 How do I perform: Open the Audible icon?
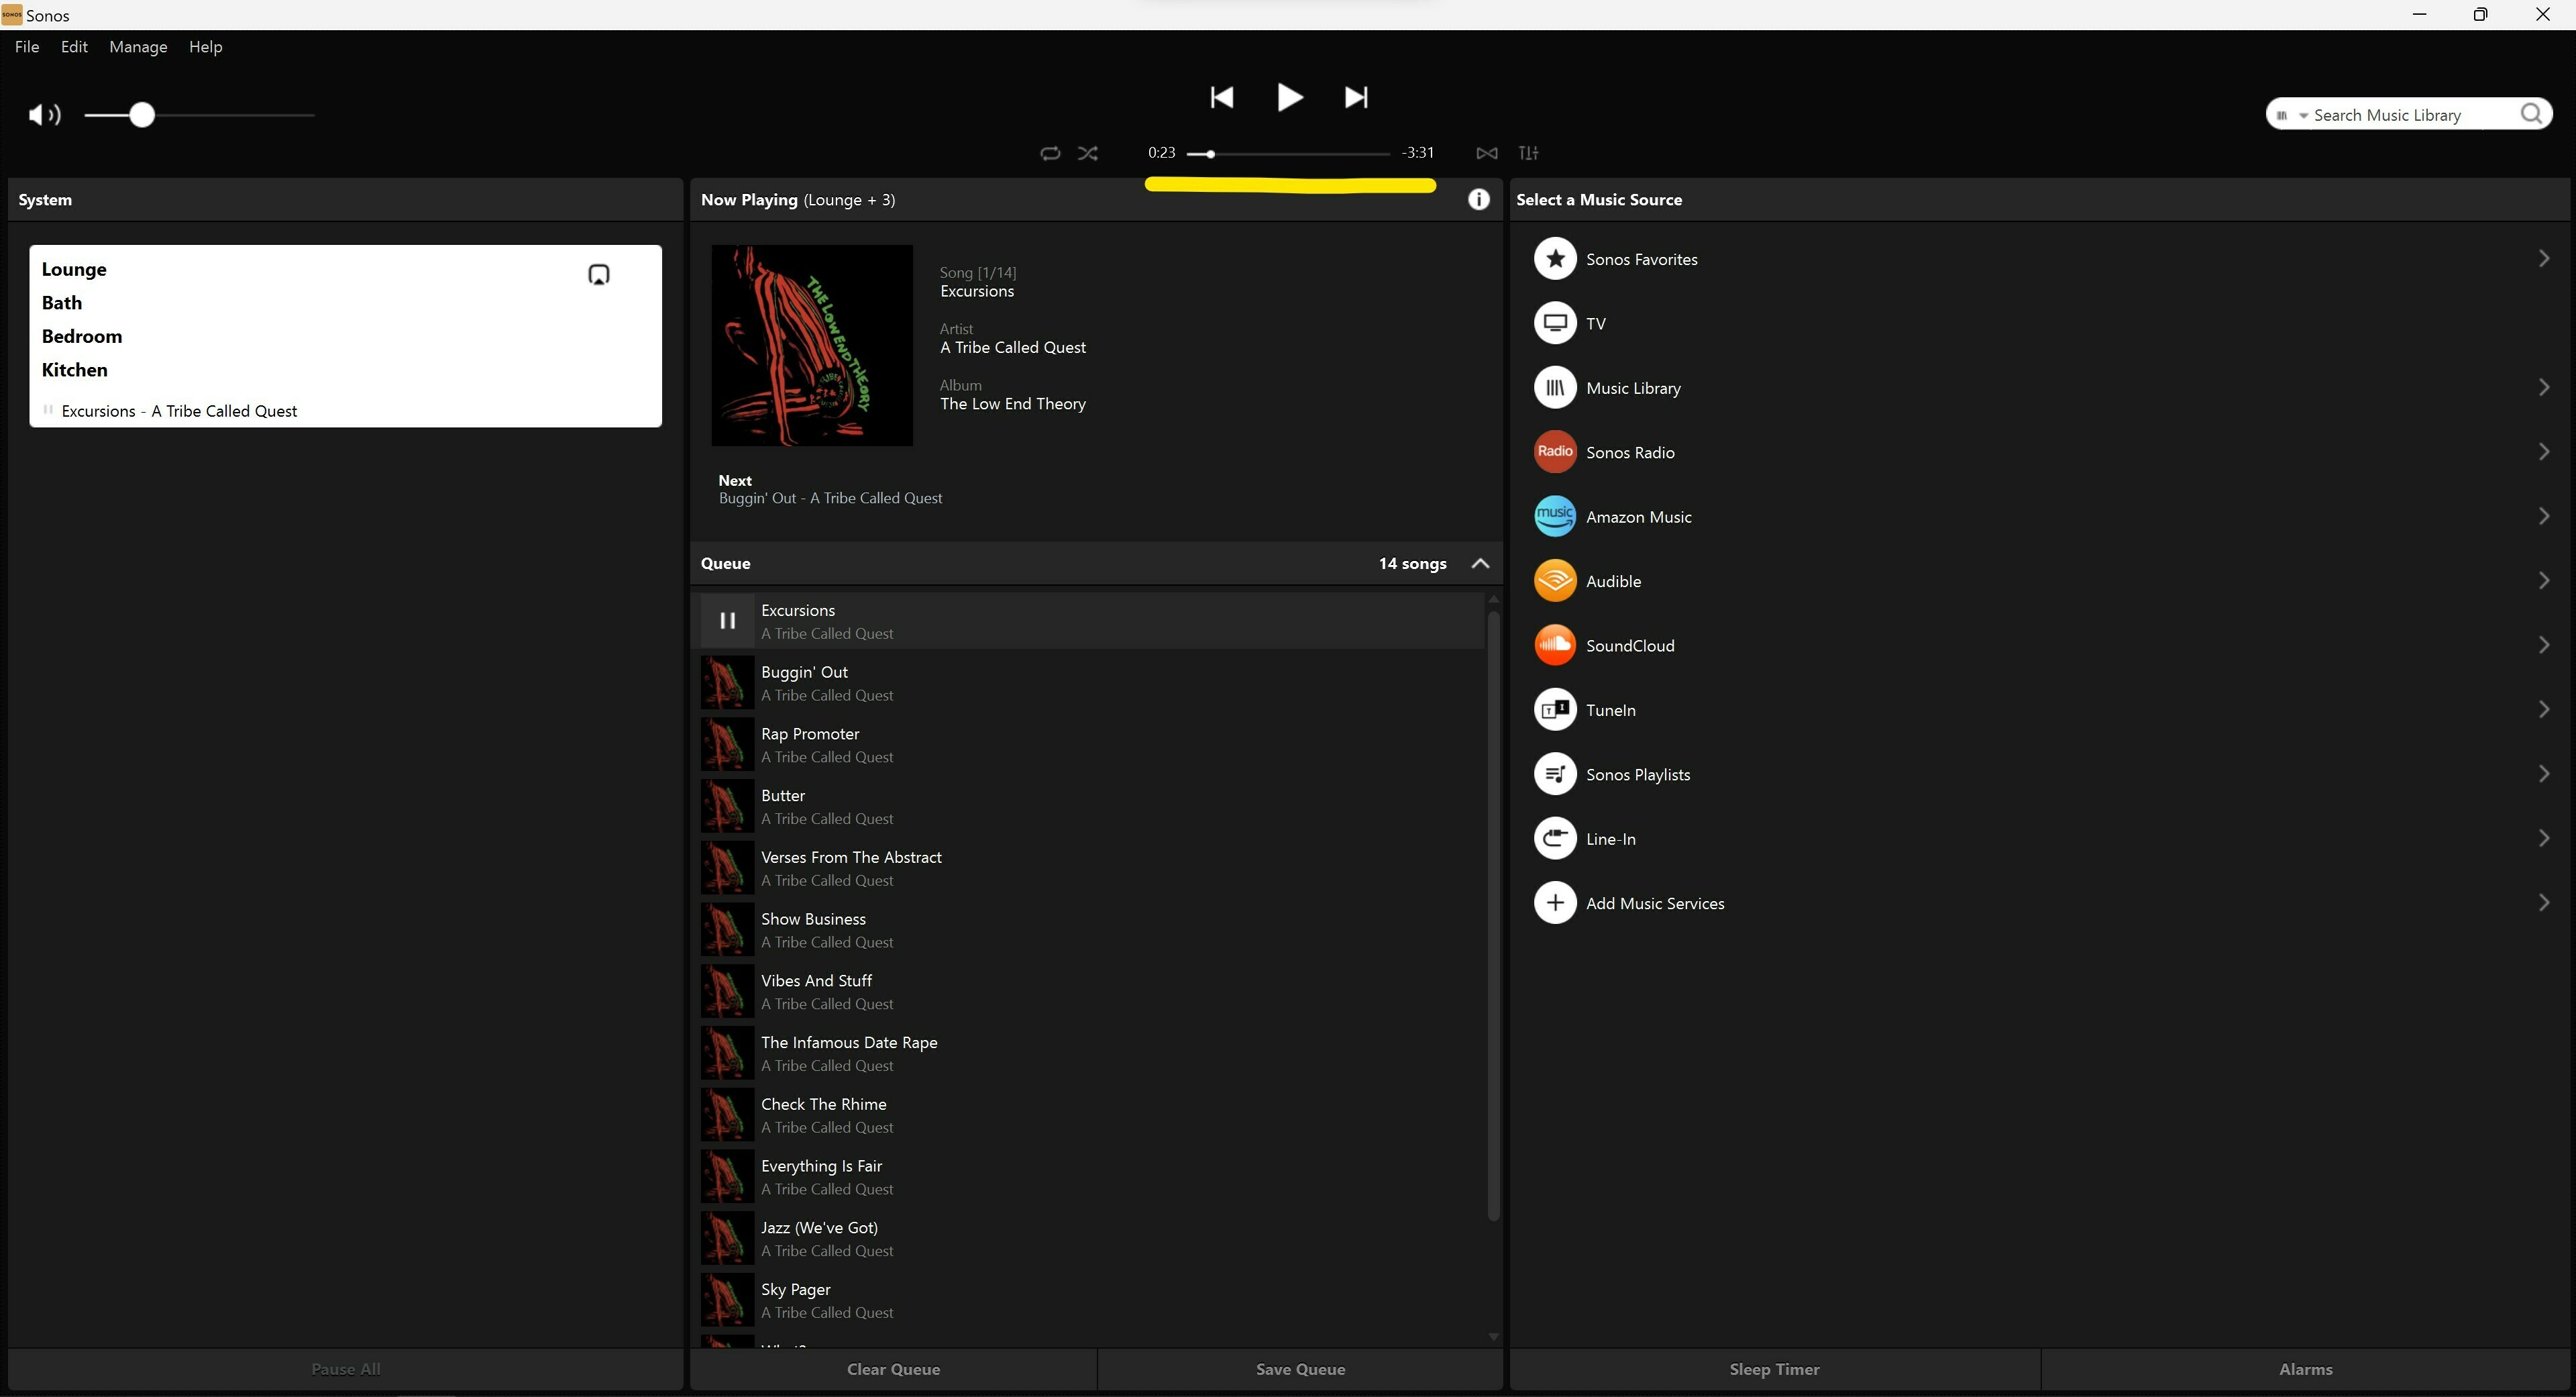1555,581
